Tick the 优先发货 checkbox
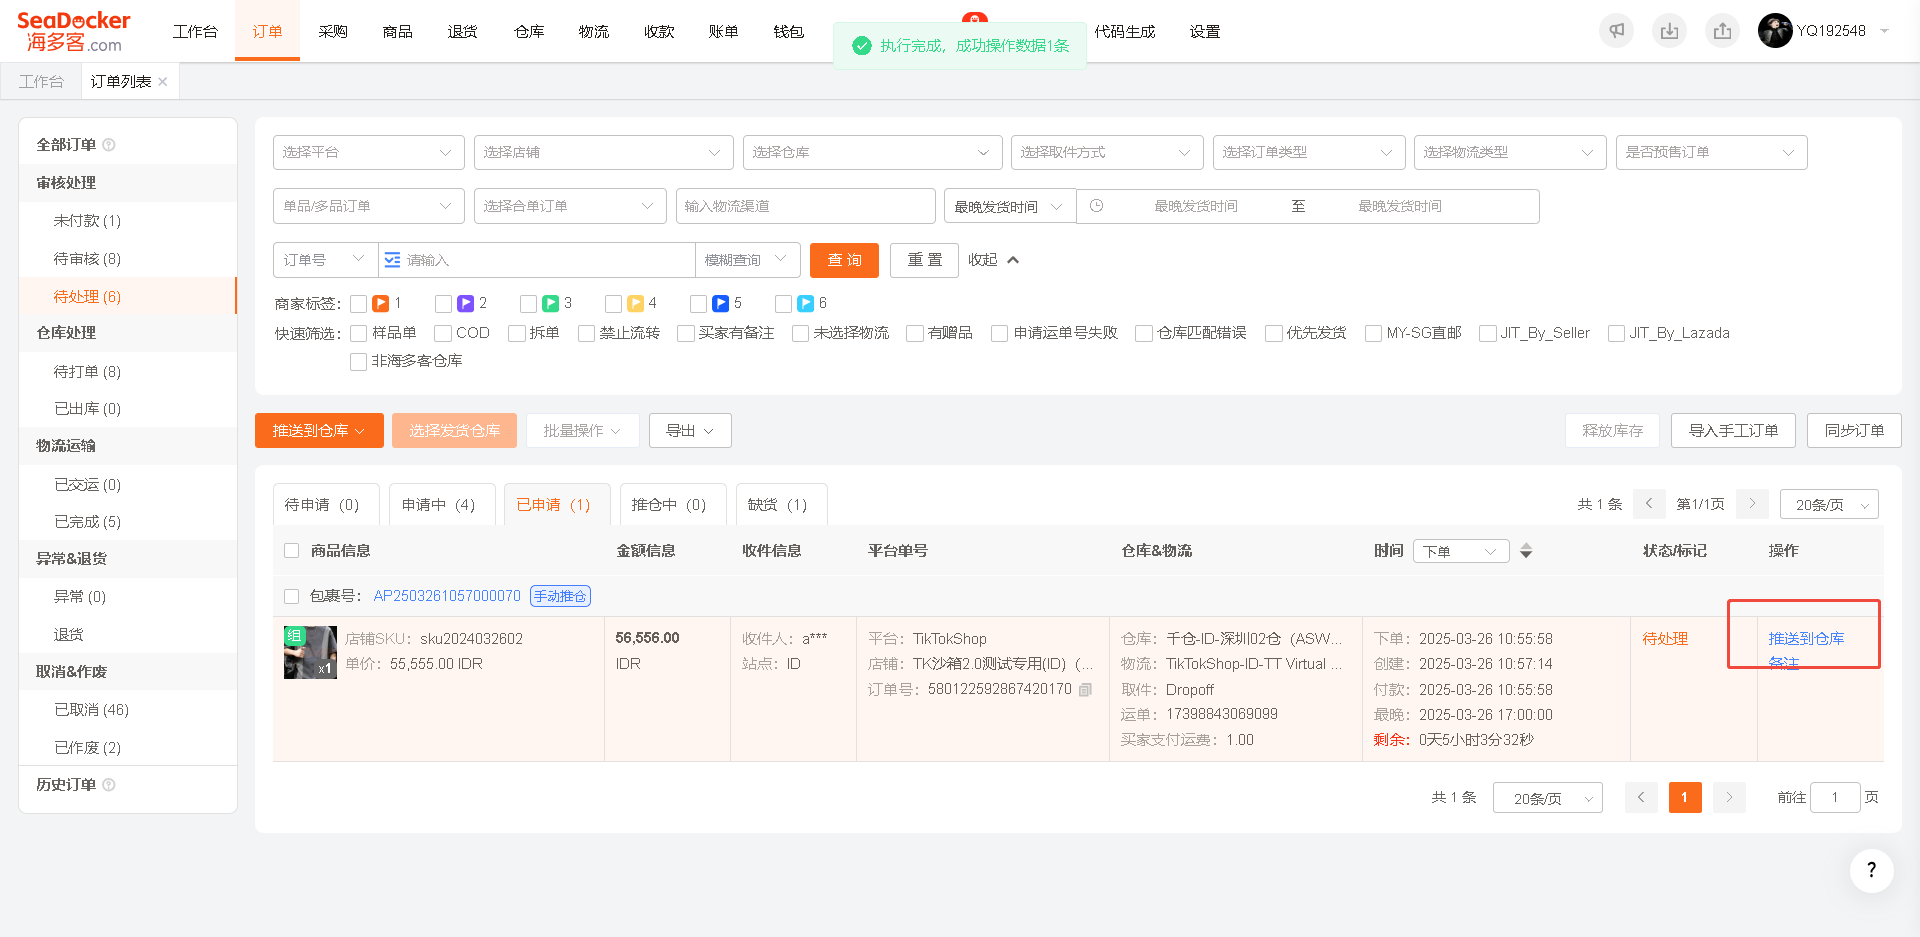The height and width of the screenshot is (937, 1920). (x=1273, y=333)
